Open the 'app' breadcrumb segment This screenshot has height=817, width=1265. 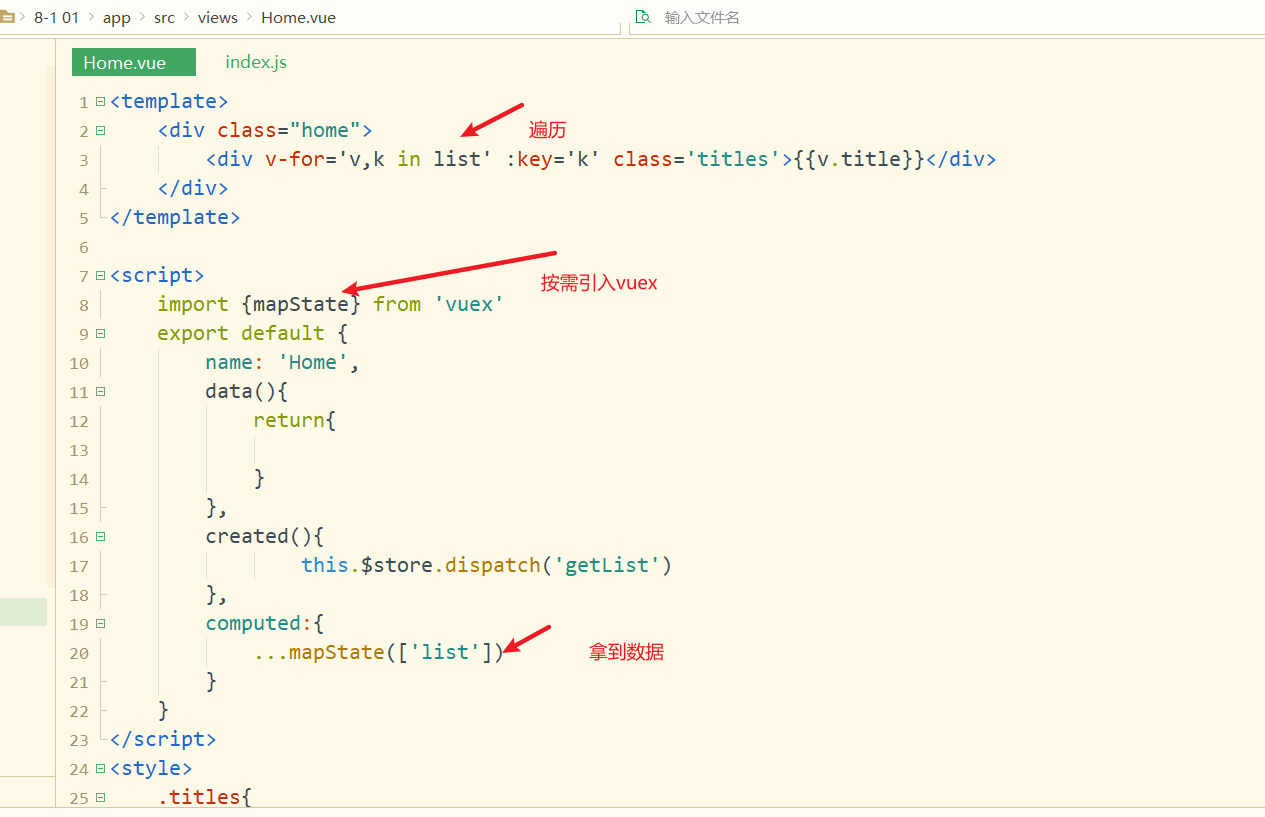[x=117, y=18]
